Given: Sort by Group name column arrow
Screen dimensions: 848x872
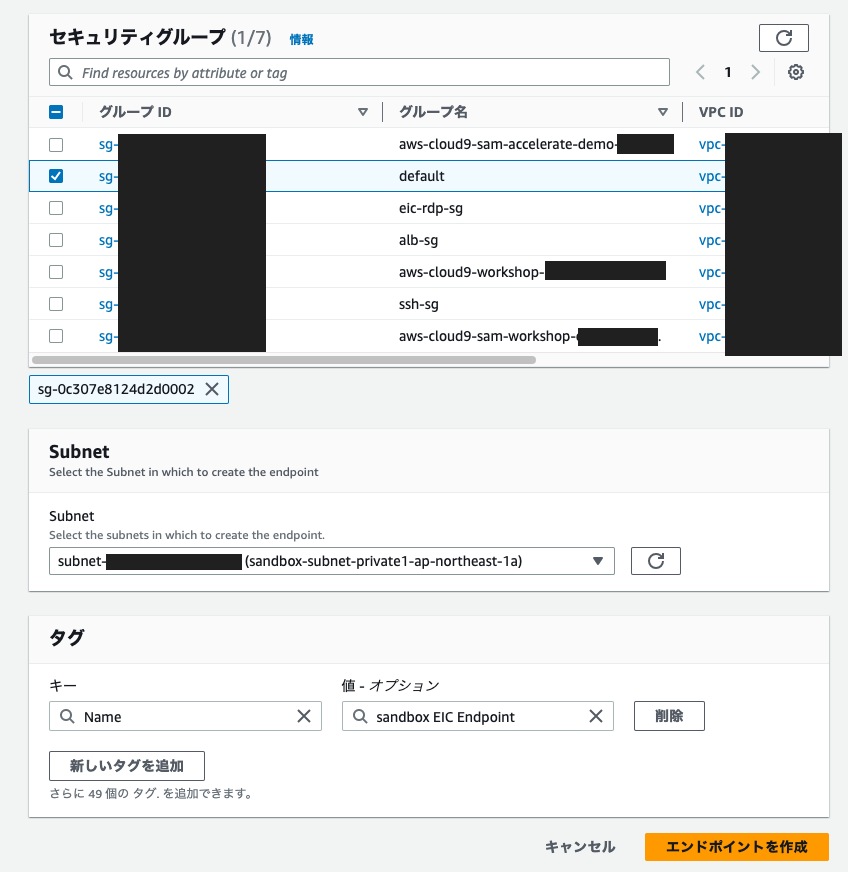Looking at the screenshot, I should pyautogui.click(x=662, y=112).
